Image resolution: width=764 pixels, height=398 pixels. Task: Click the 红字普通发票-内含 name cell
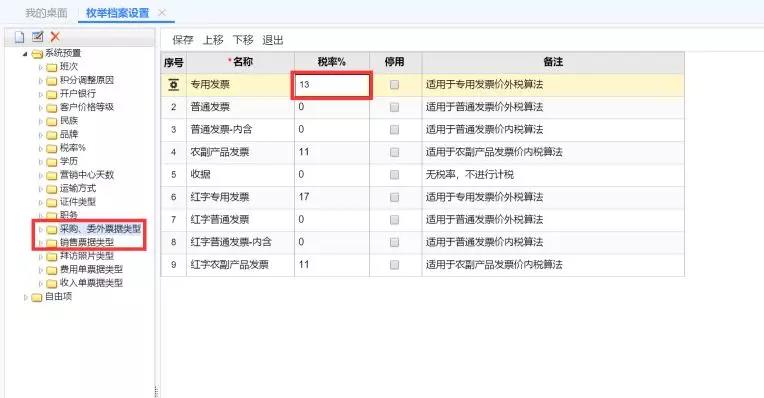tap(240, 242)
